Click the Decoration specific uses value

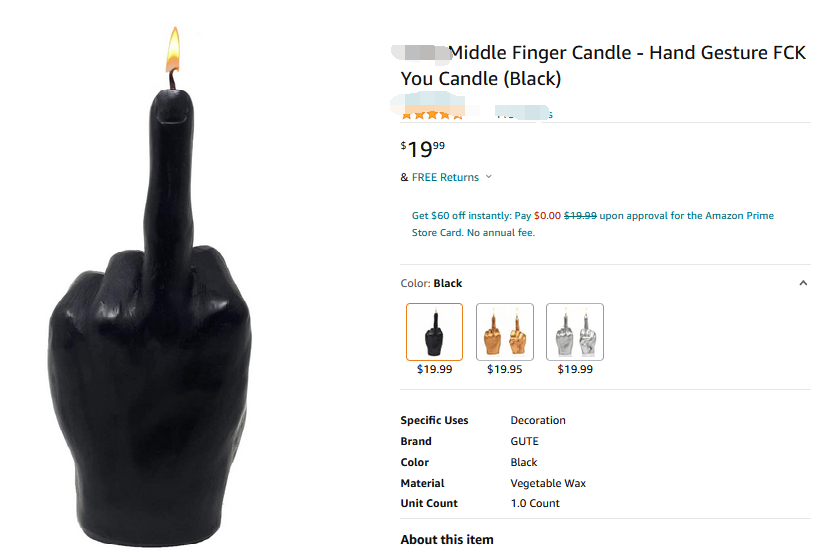click(x=538, y=420)
